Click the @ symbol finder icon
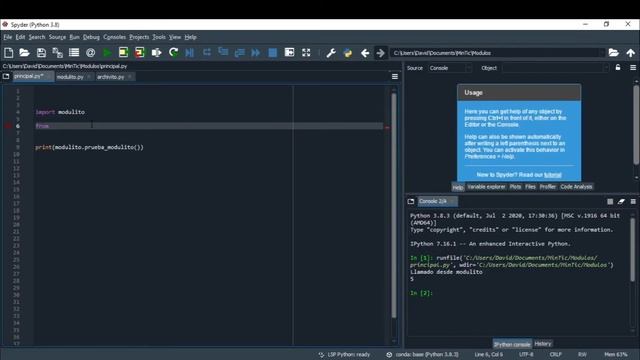Image resolution: width=640 pixels, height=360 pixels. [x=91, y=53]
